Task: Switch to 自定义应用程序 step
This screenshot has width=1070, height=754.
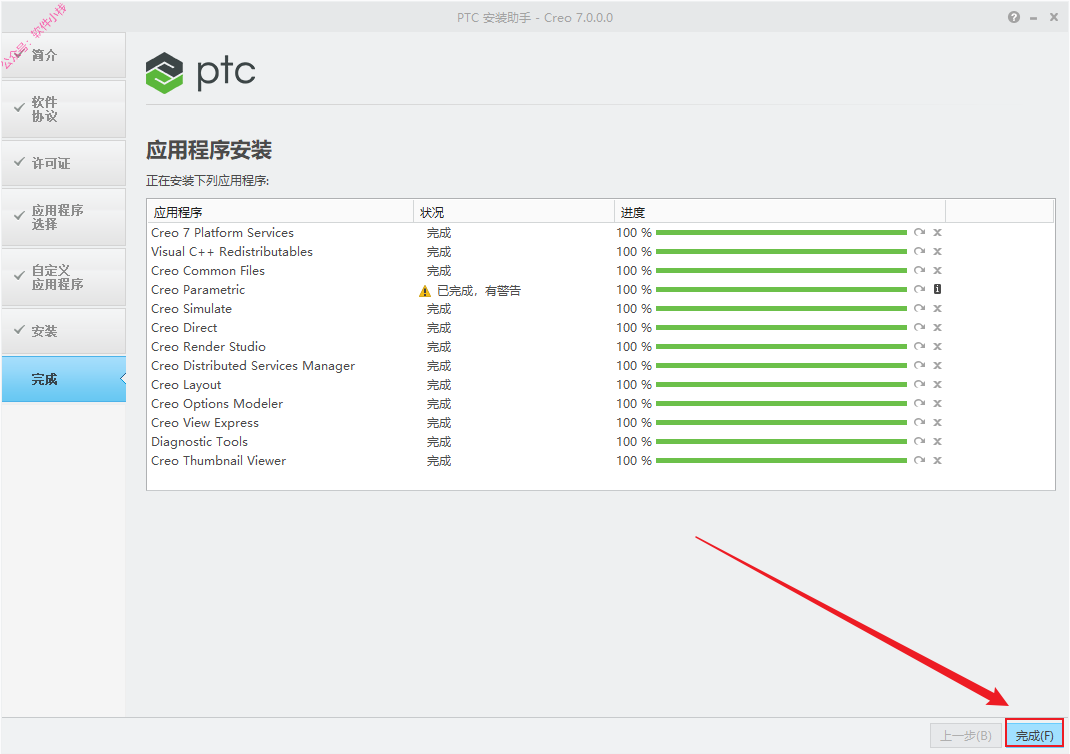Action: click(x=63, y=277)
